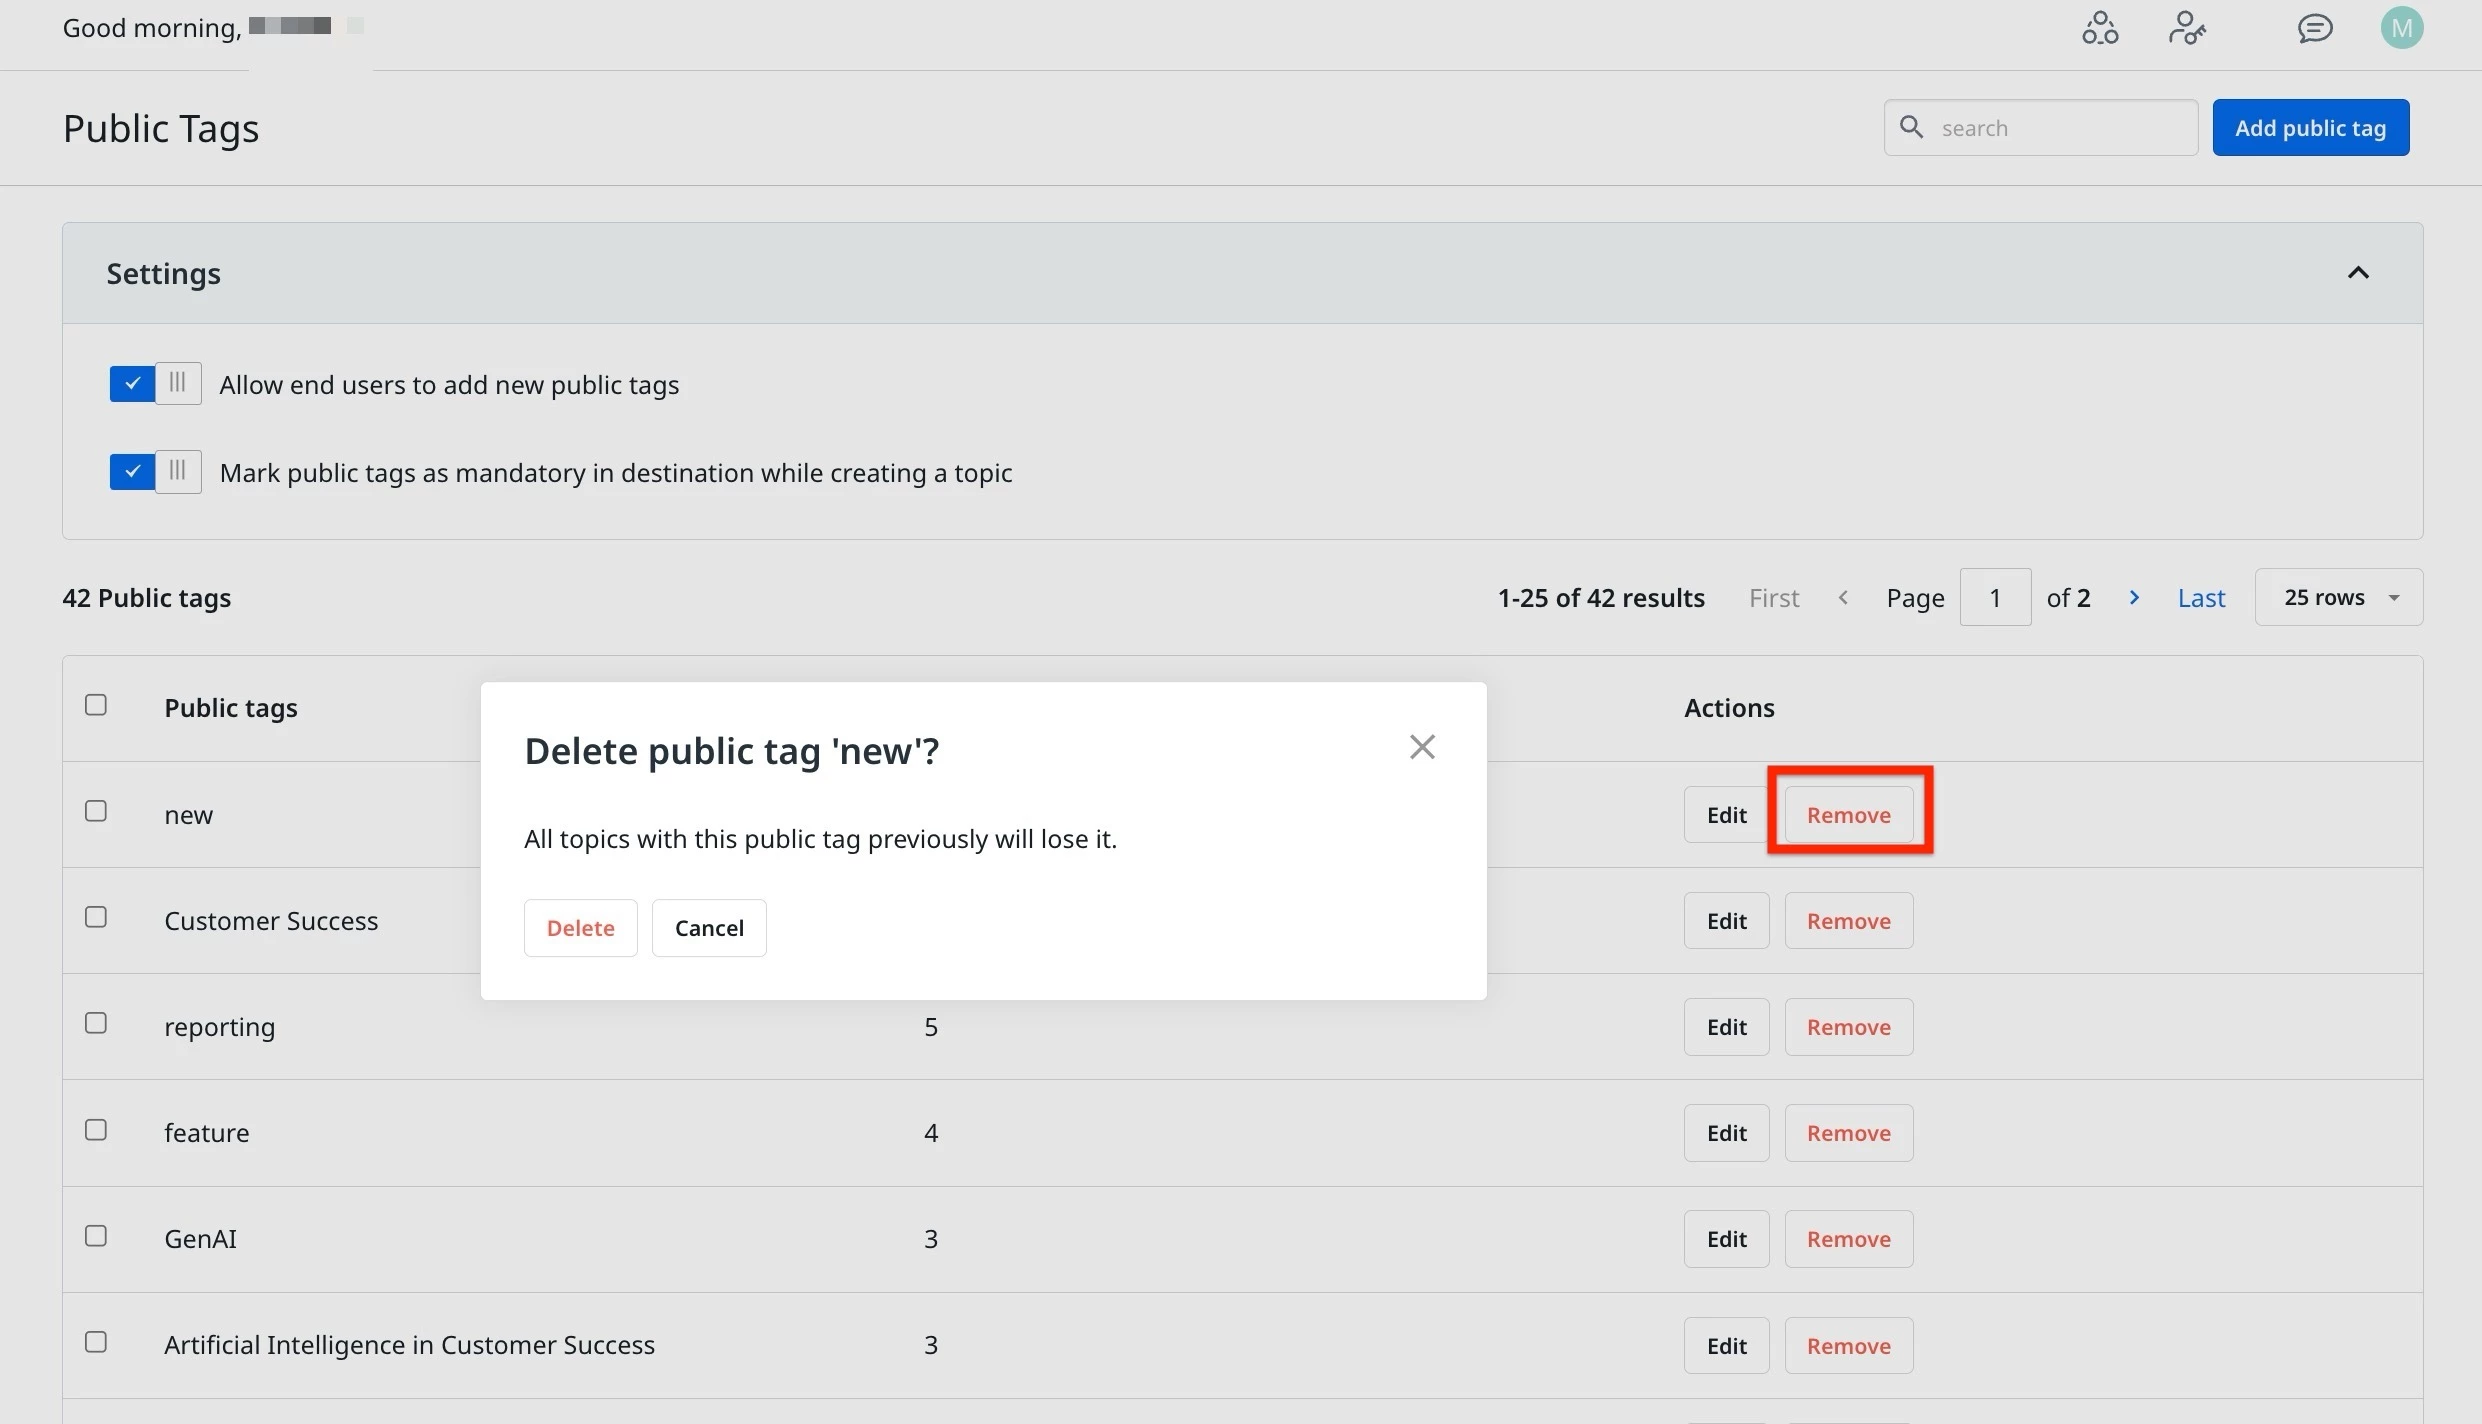Click the search magnifier icon
This screenshot has height=1424, width=2482.
[x=1911, y=127]
